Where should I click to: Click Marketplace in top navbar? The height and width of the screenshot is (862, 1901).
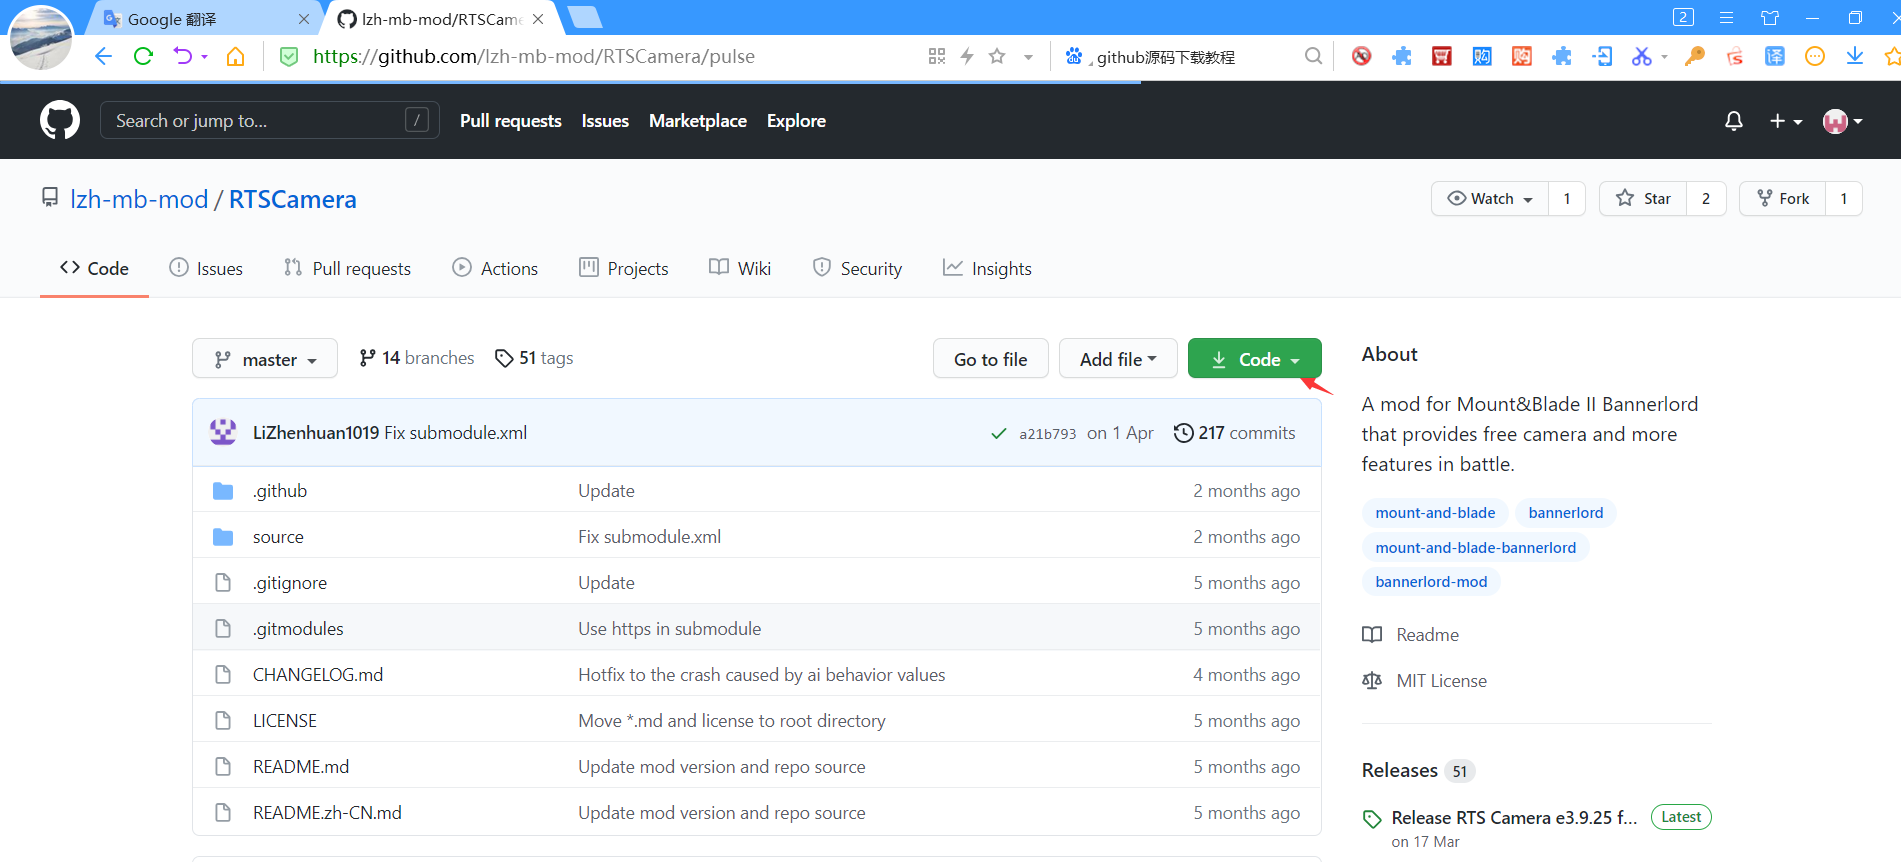(x=698, y=121)
